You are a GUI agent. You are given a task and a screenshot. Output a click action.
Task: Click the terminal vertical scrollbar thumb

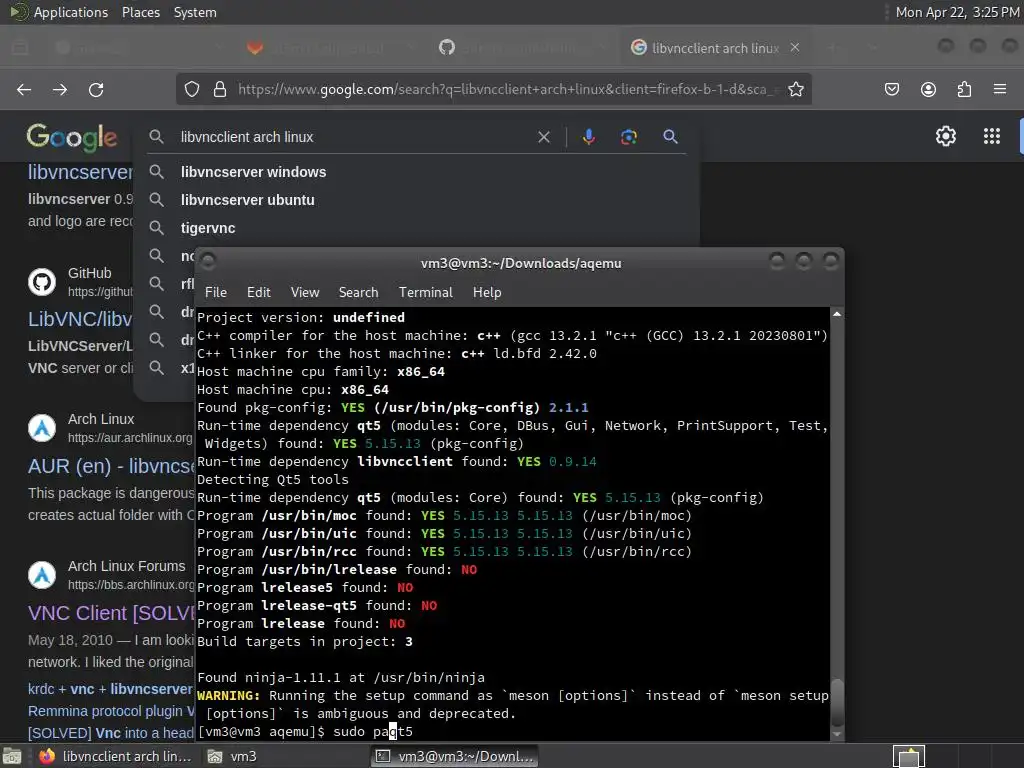click(x=837, y=701)
